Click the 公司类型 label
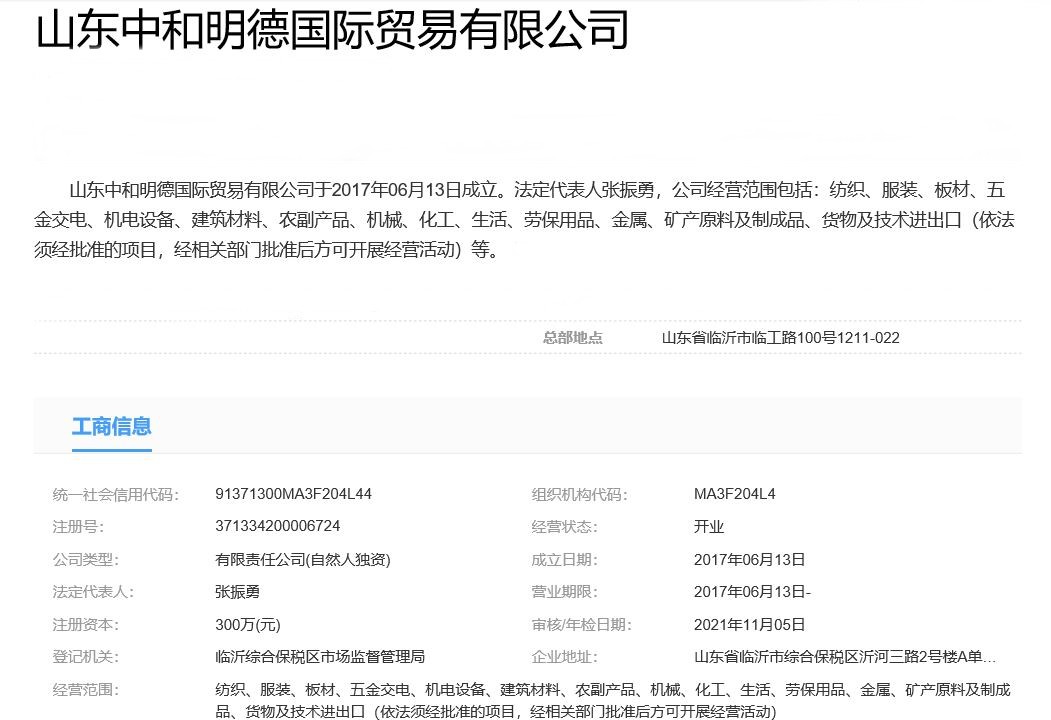This screenshot has width=1051, height=720. (85, 560)
